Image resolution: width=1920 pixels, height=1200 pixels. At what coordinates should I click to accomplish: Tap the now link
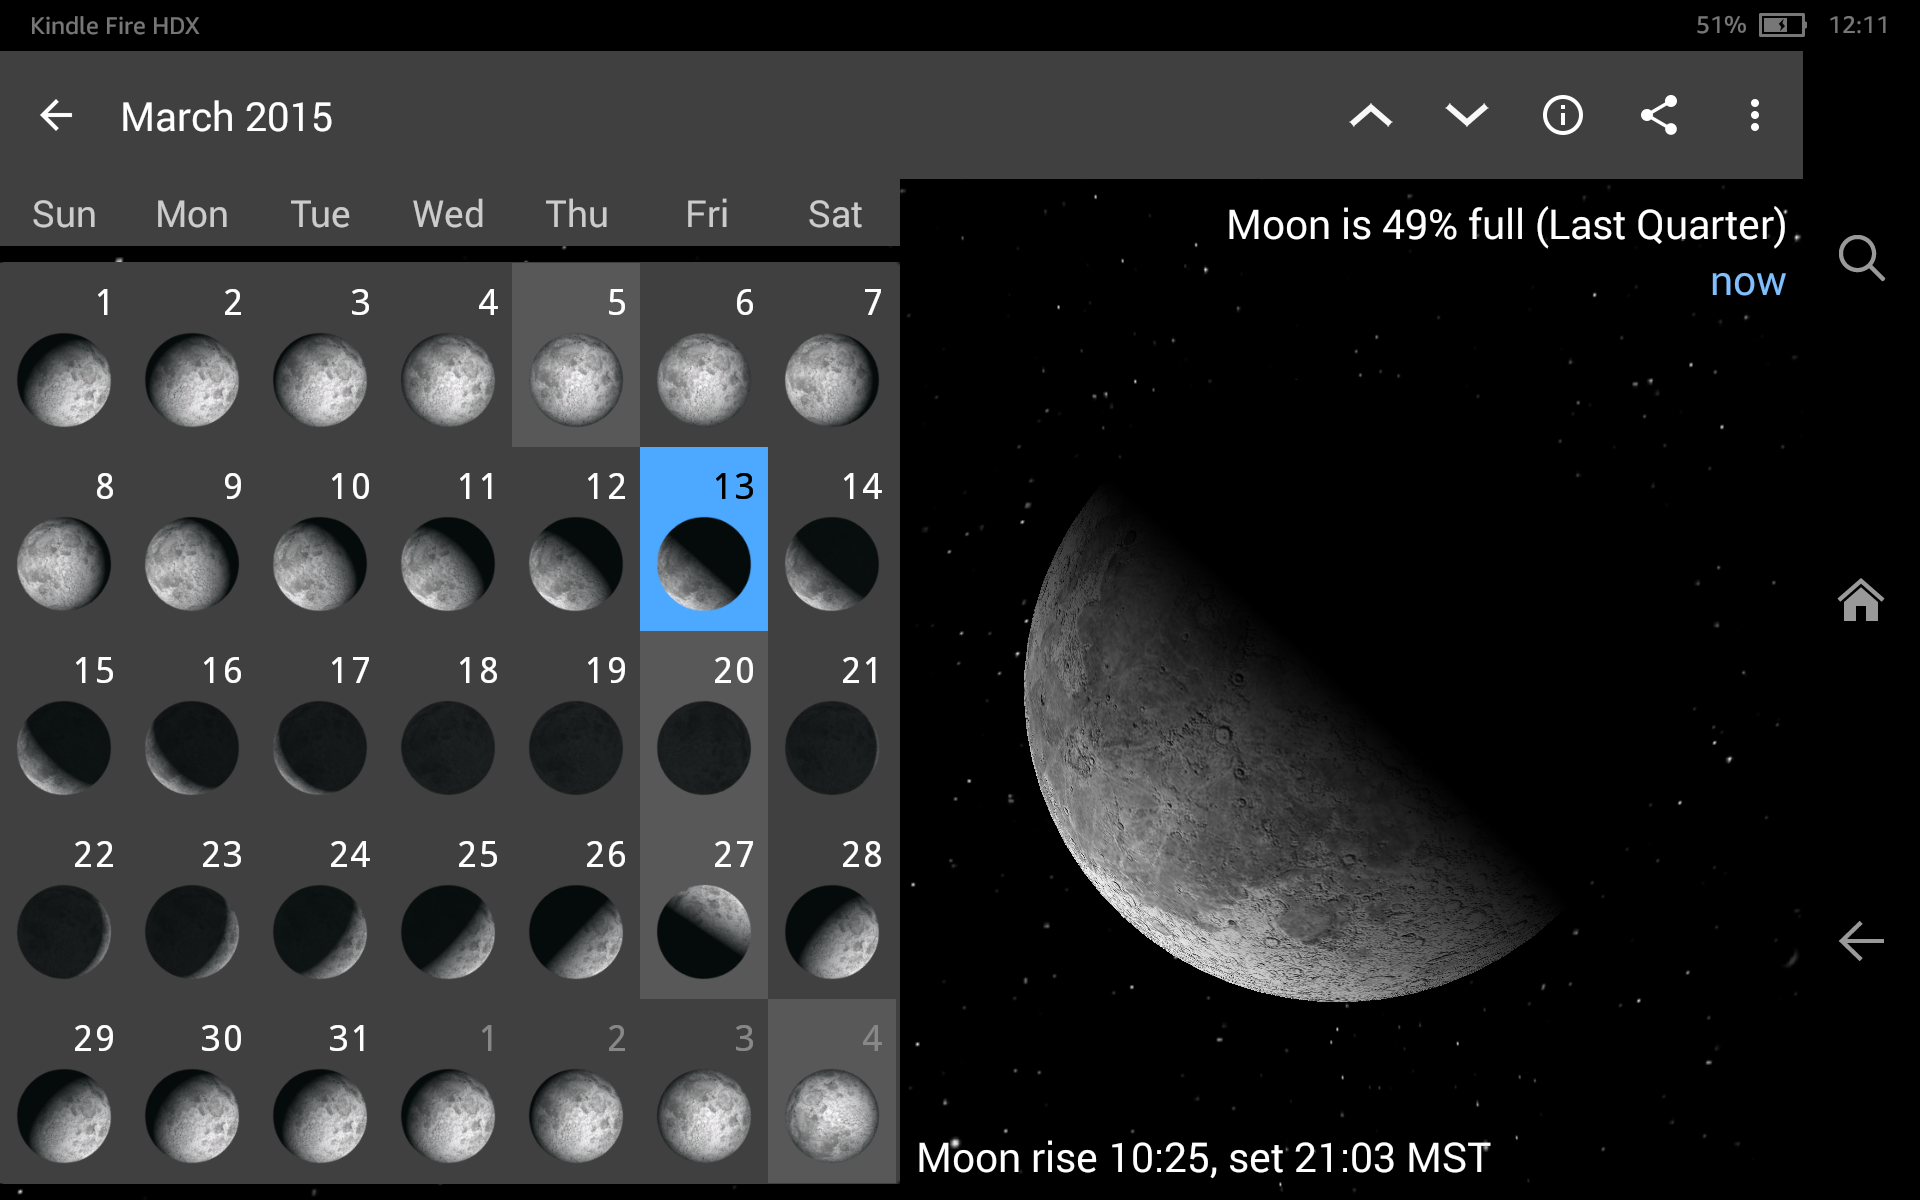(x=1747, y=281)
